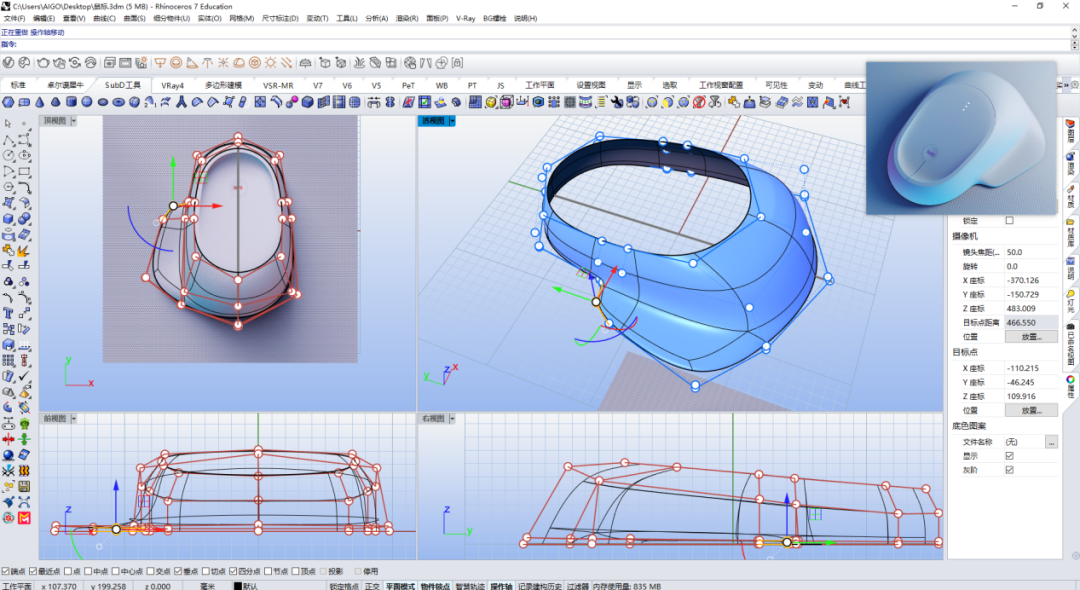Edit the 镜头焦距 value 50.0
Screen dimensions: 1080x590
pyautogui.click(x=1030, y=252)
